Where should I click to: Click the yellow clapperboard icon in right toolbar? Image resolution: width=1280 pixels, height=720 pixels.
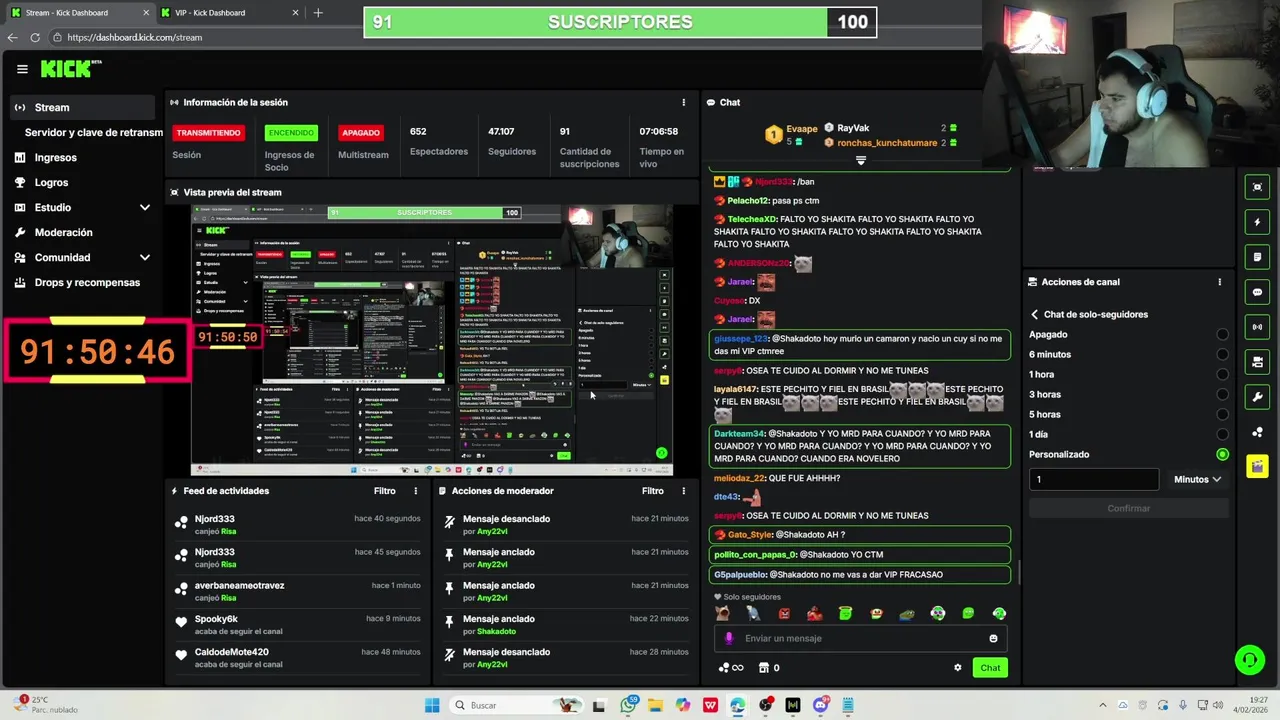pos(1257,467)
